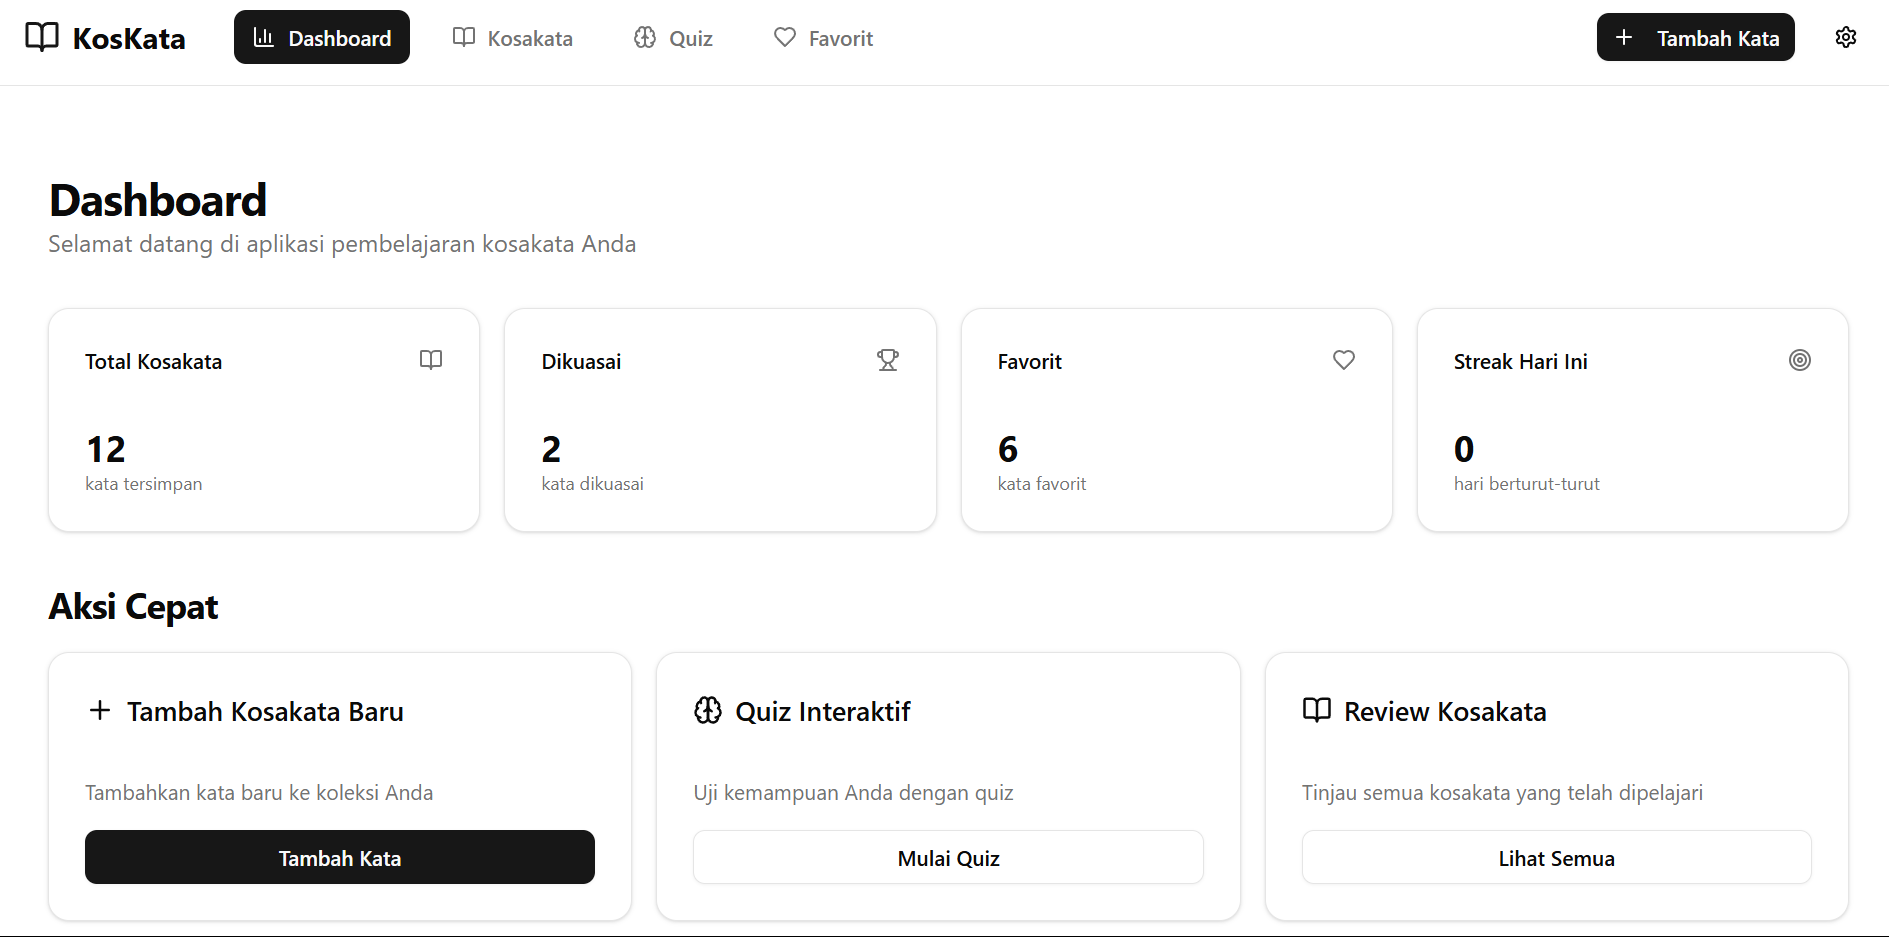Click the Total Kosakata count of 12
Viewport: 1889px width, 937px height.
(106, 450)
